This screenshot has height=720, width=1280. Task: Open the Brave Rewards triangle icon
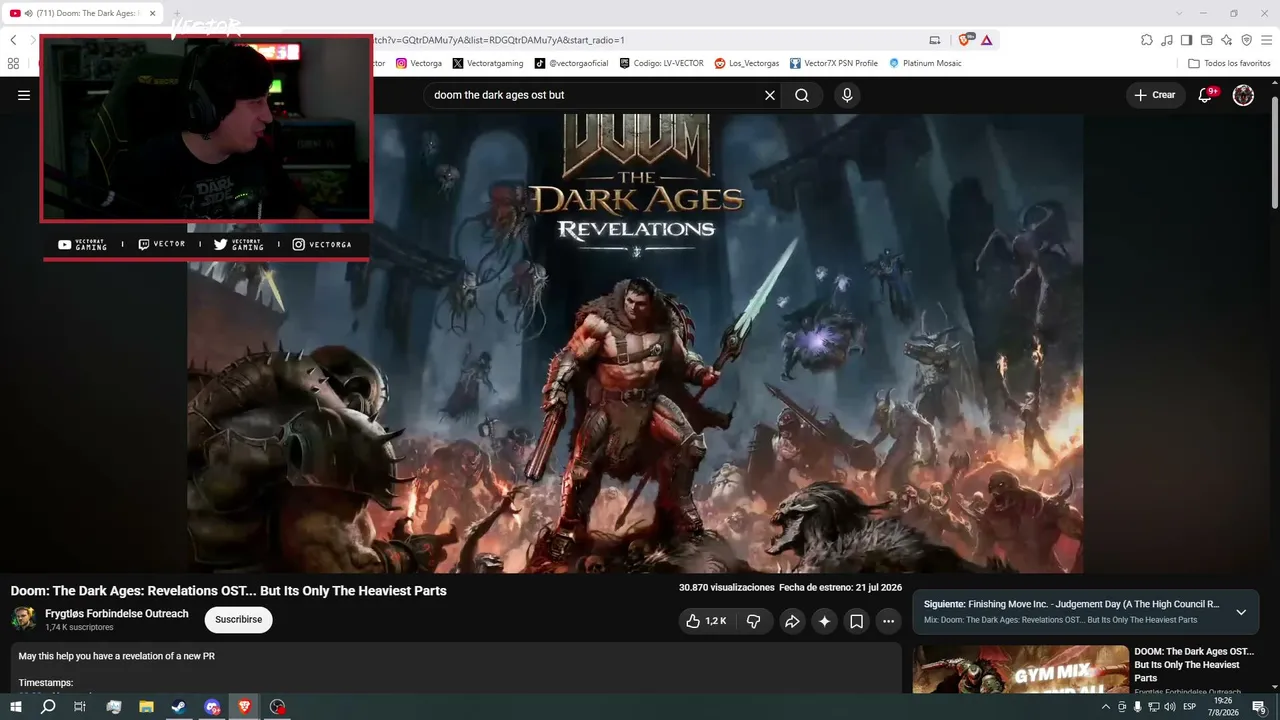[986, 40]
